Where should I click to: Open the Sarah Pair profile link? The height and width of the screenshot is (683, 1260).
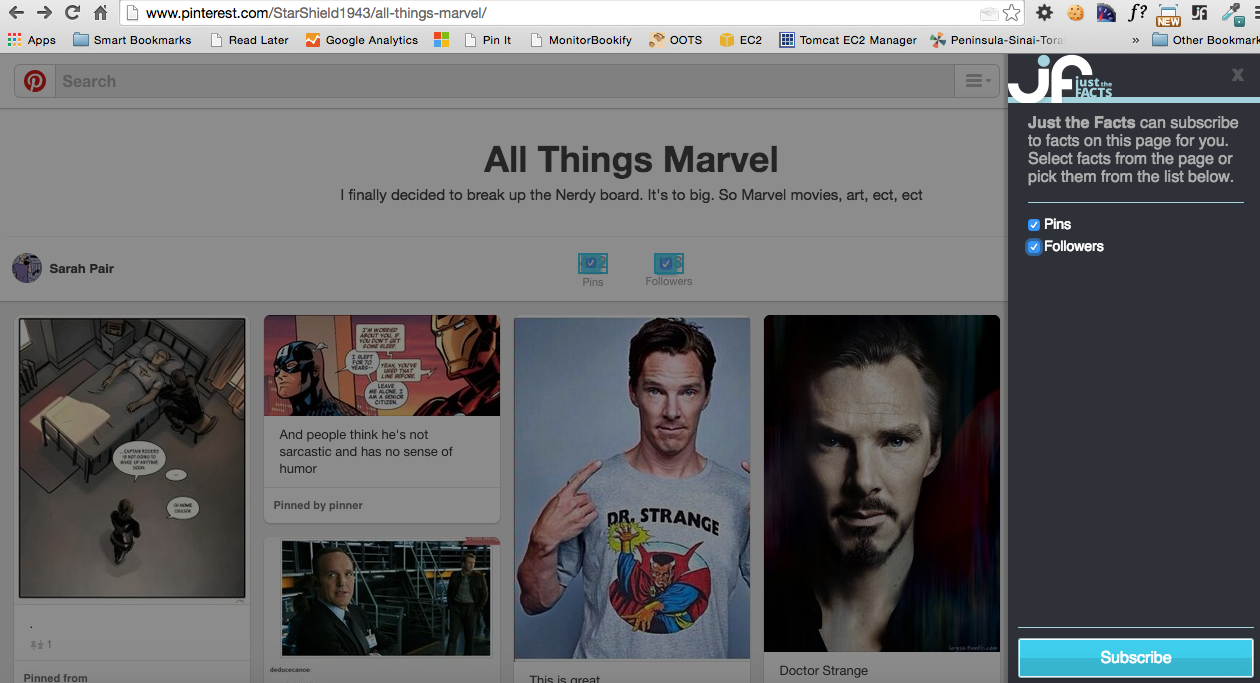(82, 269)
